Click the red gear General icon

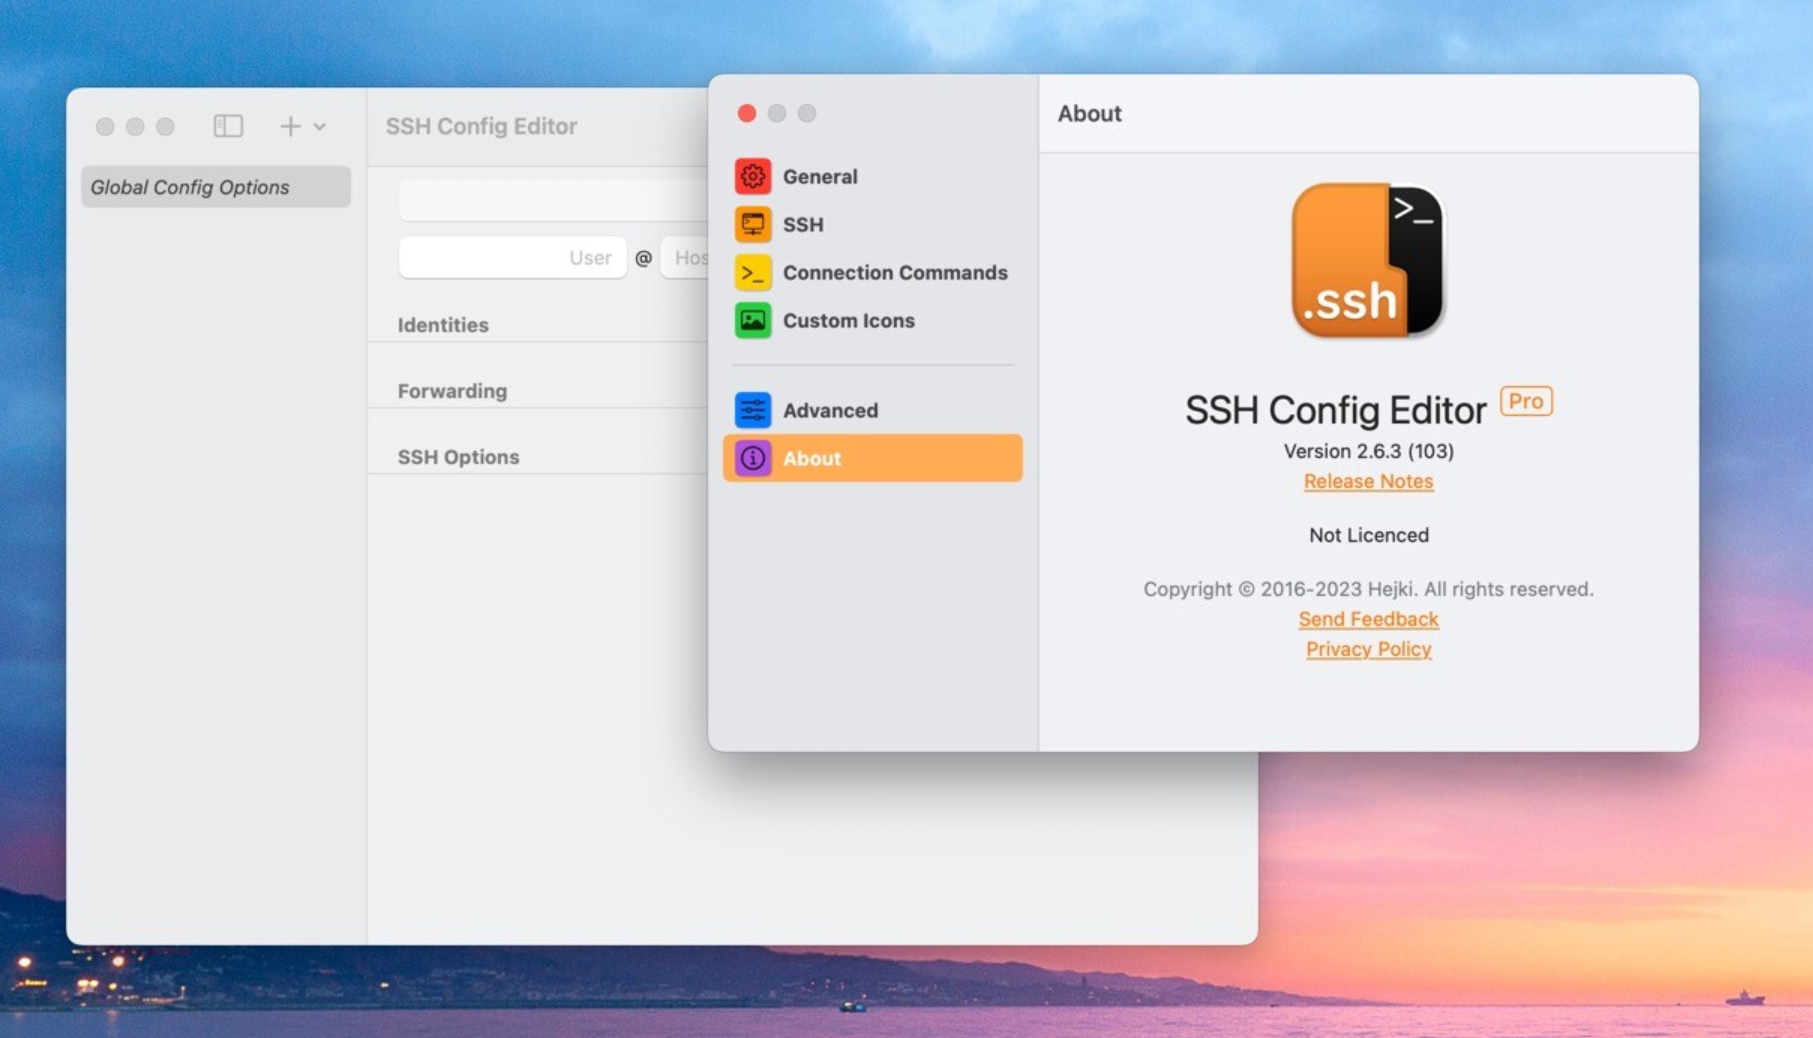tap(753, 176)
